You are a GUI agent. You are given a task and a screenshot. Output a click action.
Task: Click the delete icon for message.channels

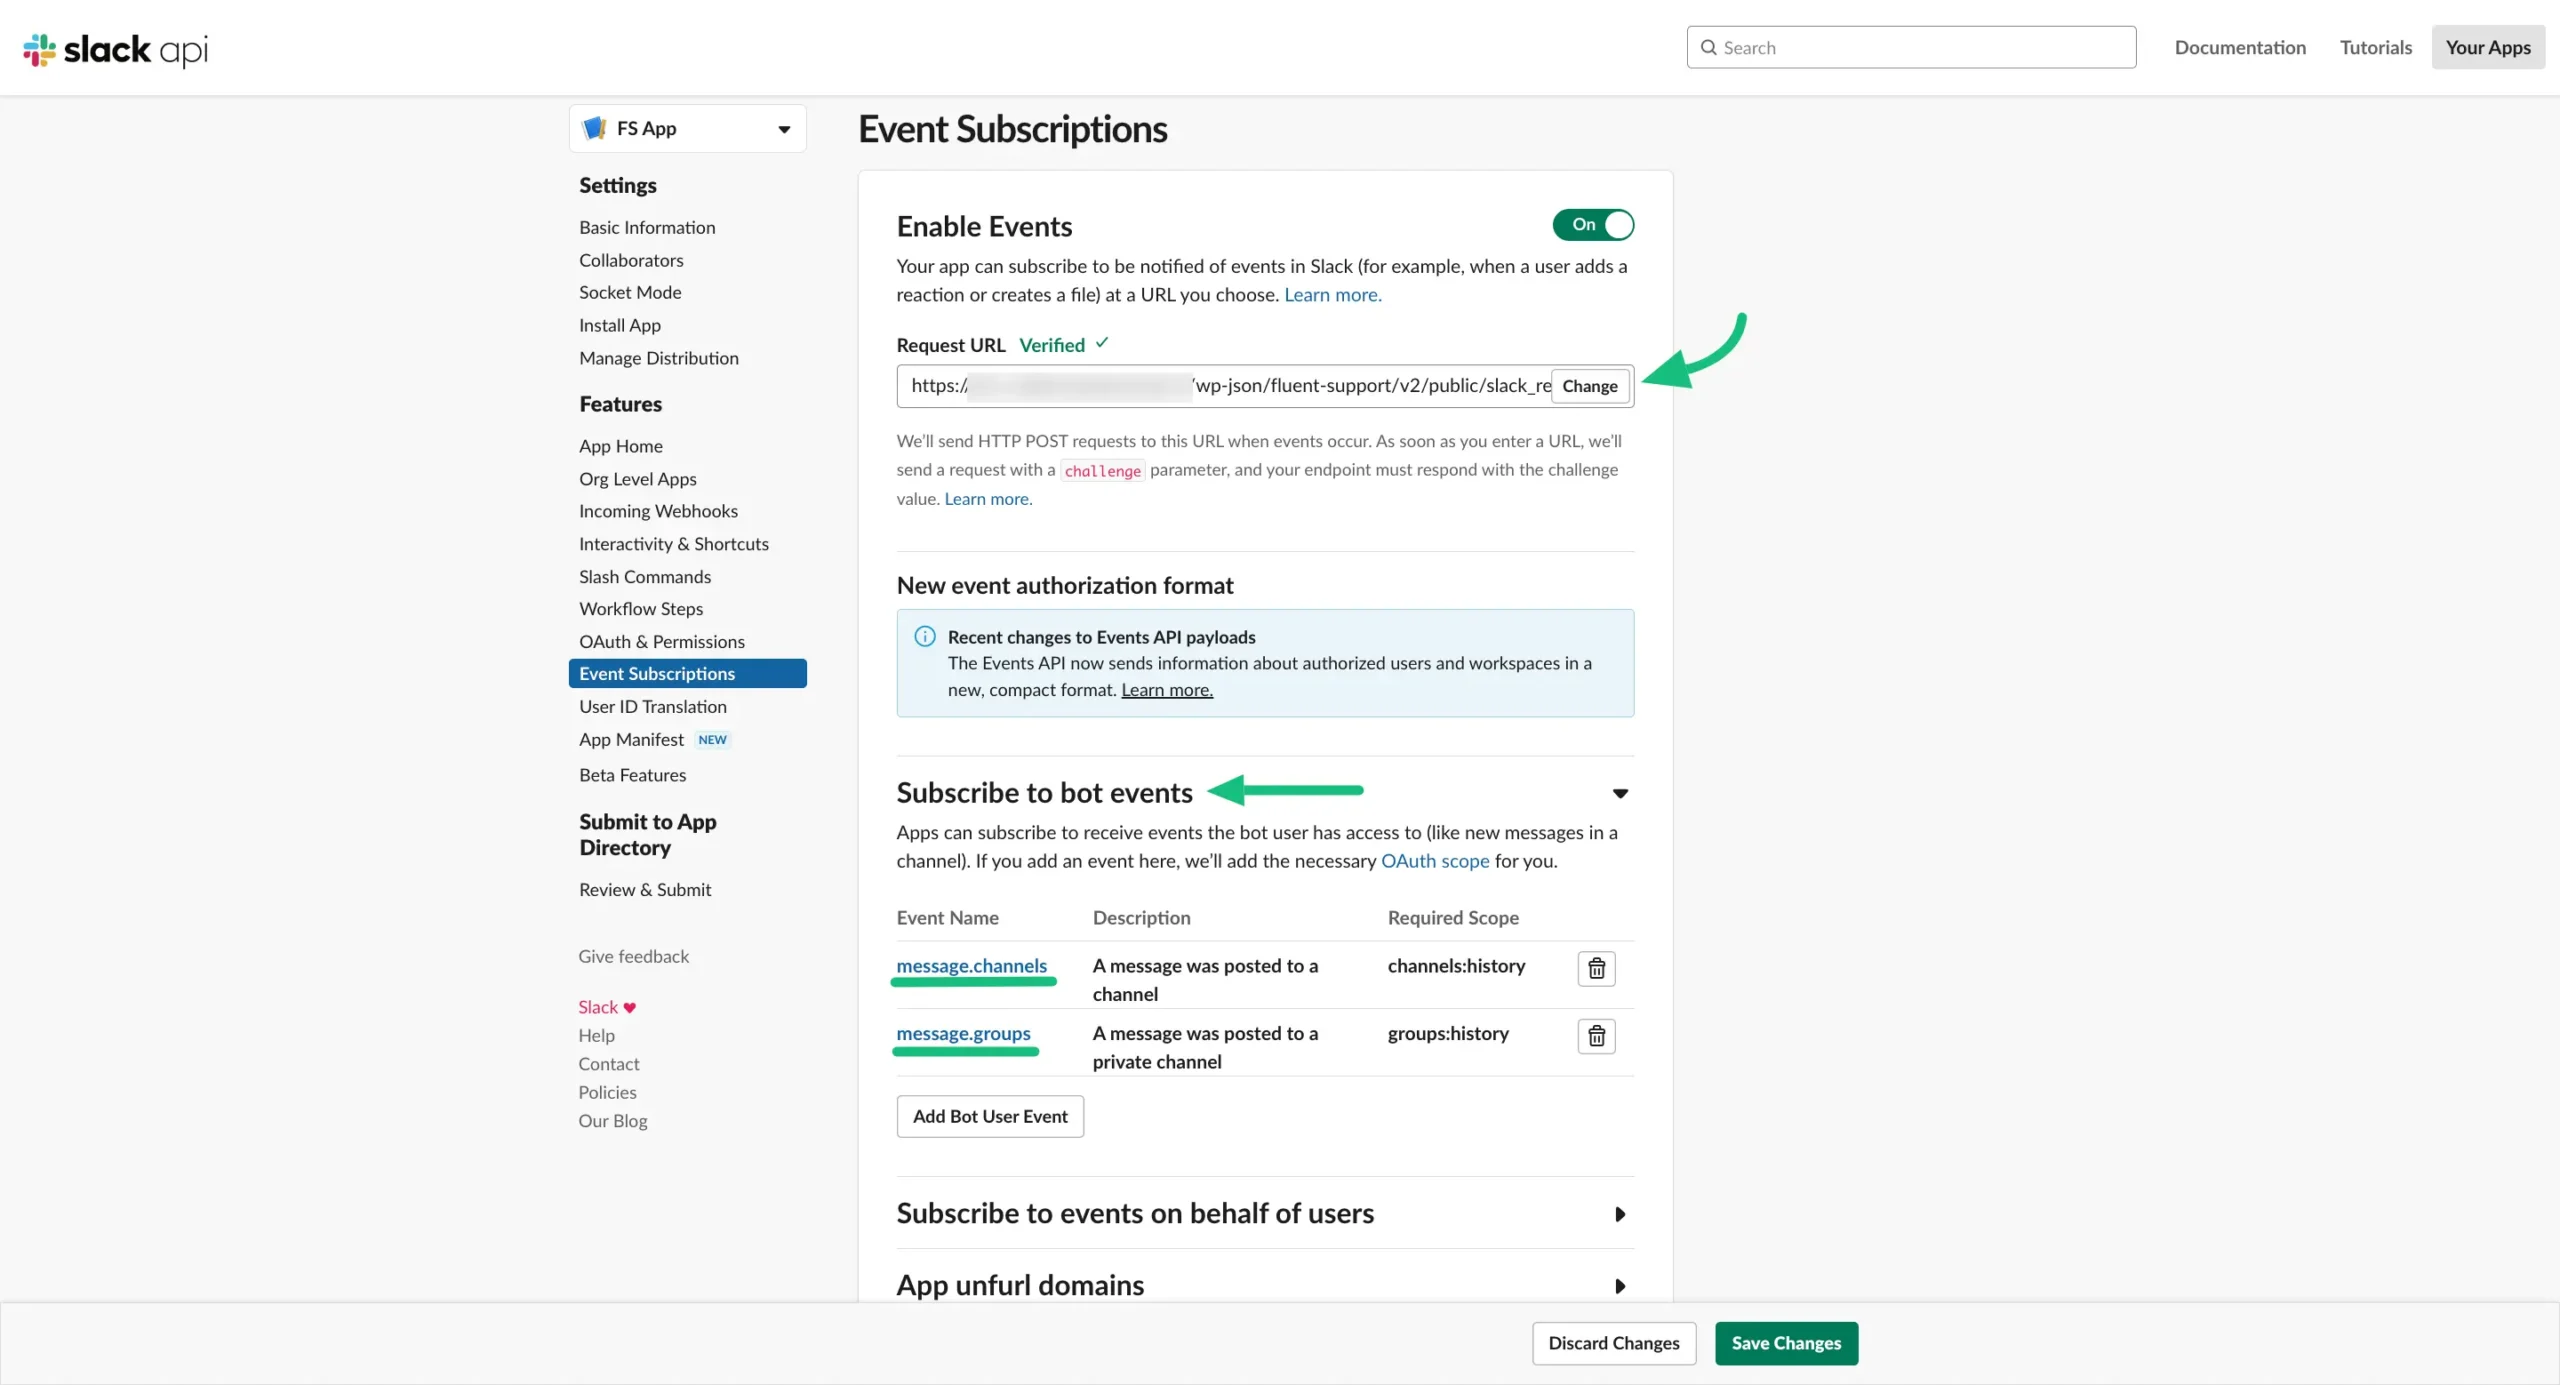pos(1595,969)
